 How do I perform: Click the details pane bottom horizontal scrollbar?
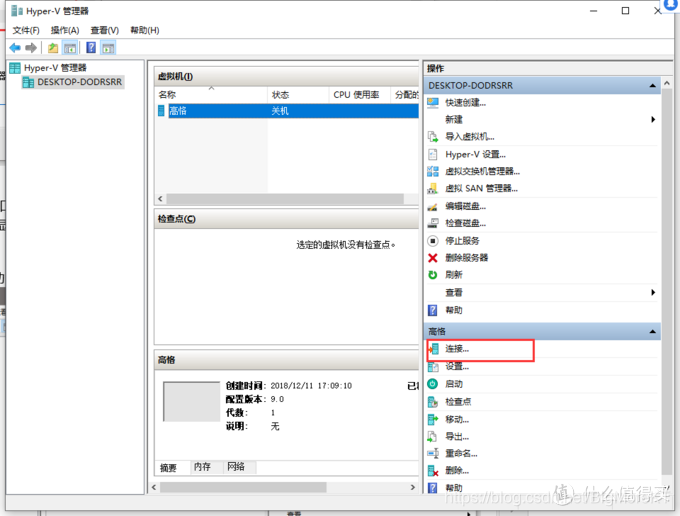[x=243, y=487]
